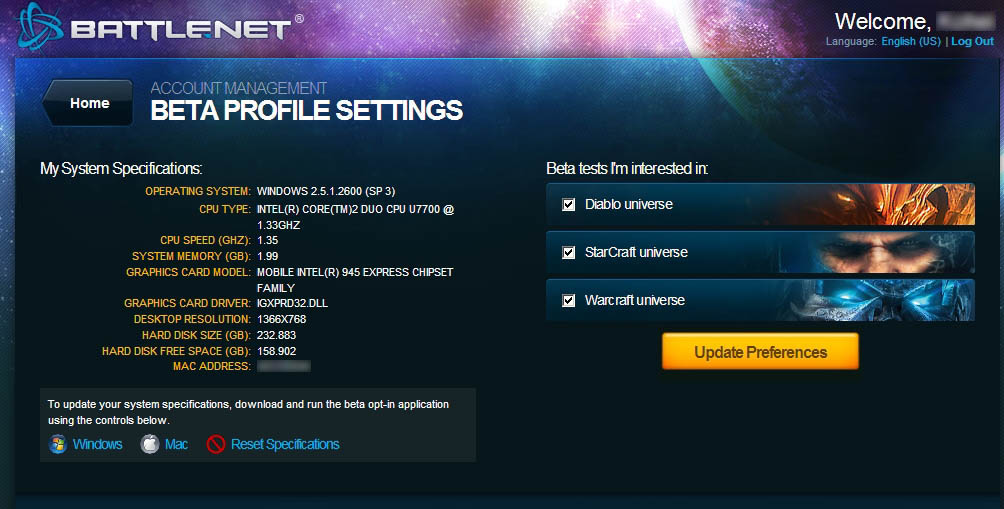Uncheck the Diablo universe checkbox

569,205
